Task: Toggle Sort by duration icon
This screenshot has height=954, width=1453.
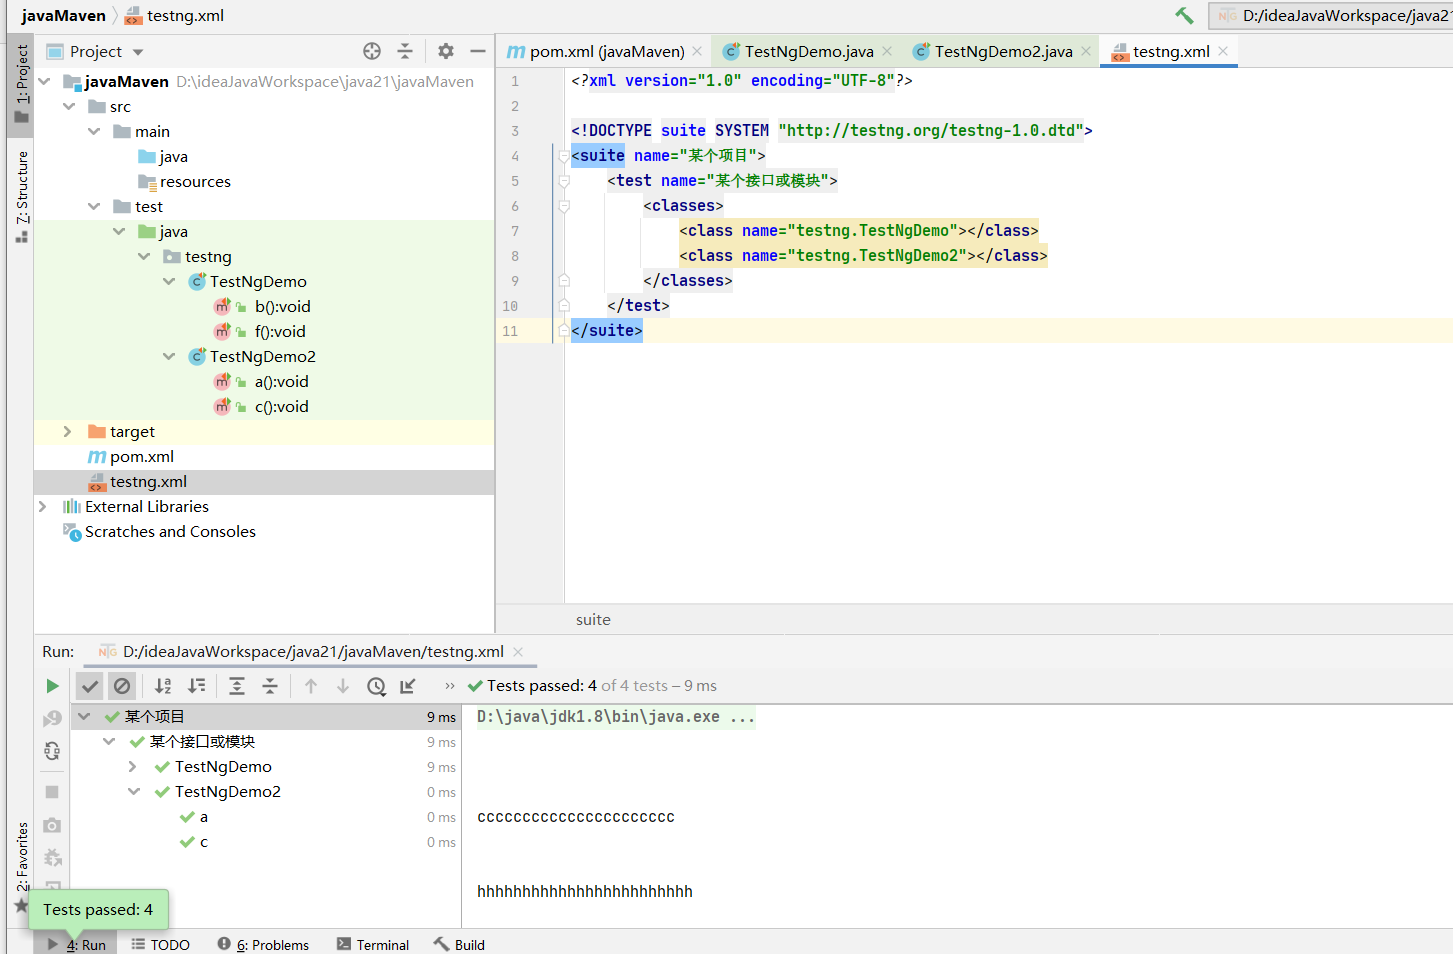Action: coord(197,686)
